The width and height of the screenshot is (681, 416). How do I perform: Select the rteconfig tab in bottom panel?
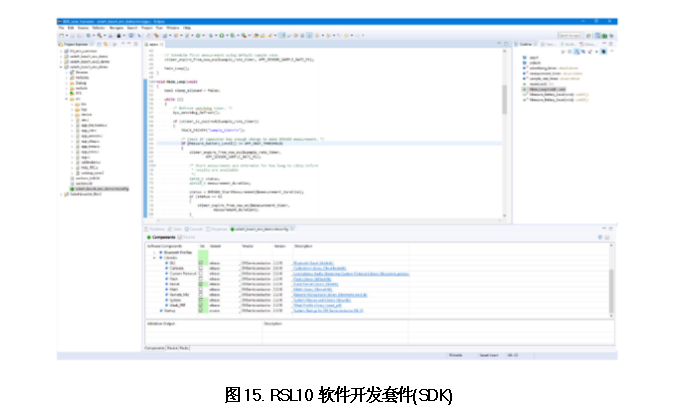pyautogui.click(x=262, y=229)
